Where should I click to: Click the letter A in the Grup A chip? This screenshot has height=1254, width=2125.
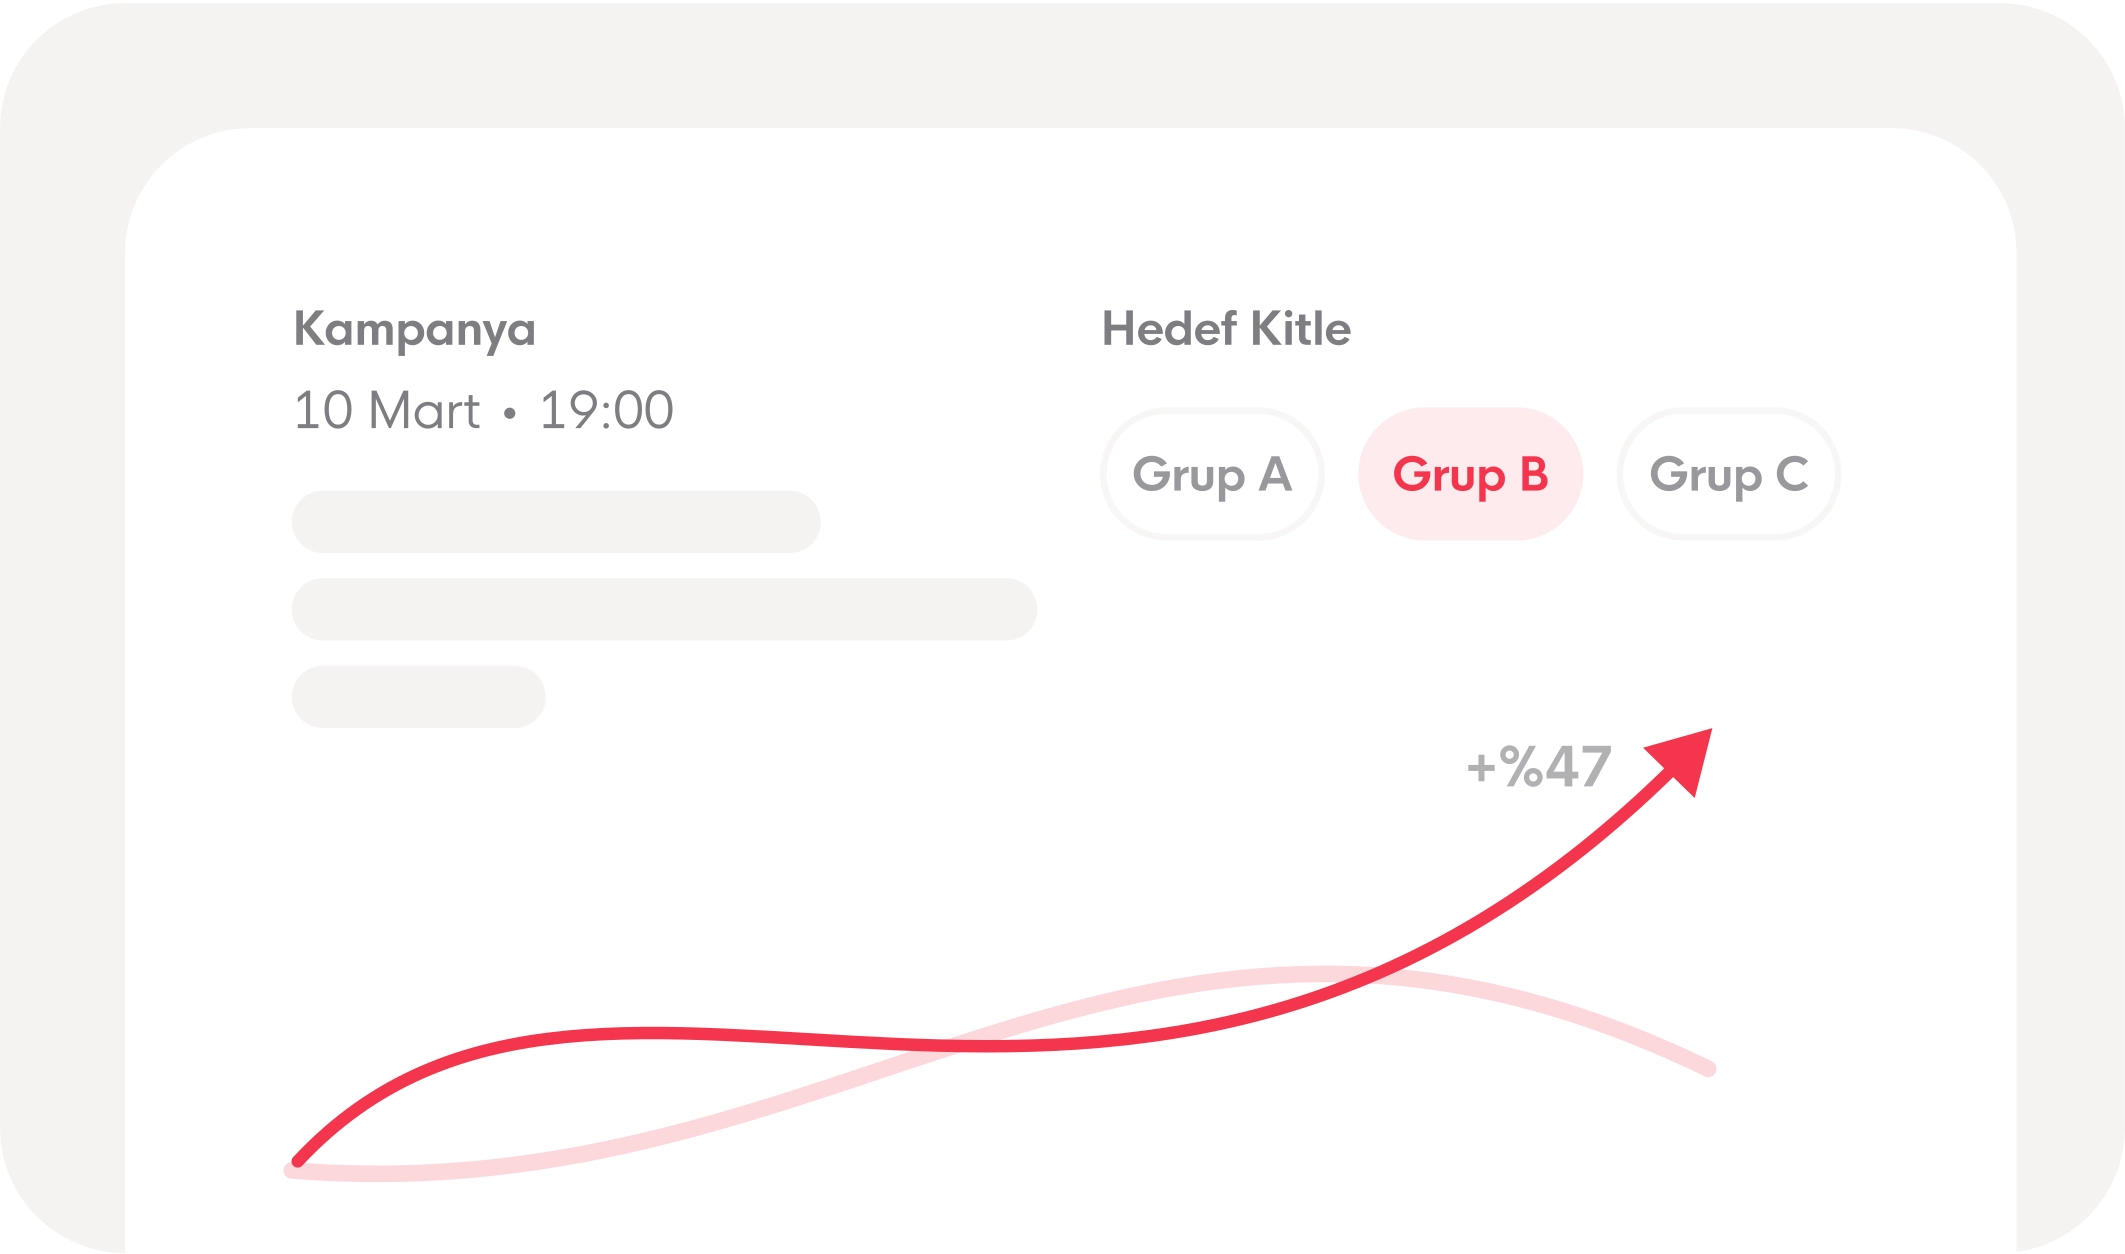[x=1274, y=474]
